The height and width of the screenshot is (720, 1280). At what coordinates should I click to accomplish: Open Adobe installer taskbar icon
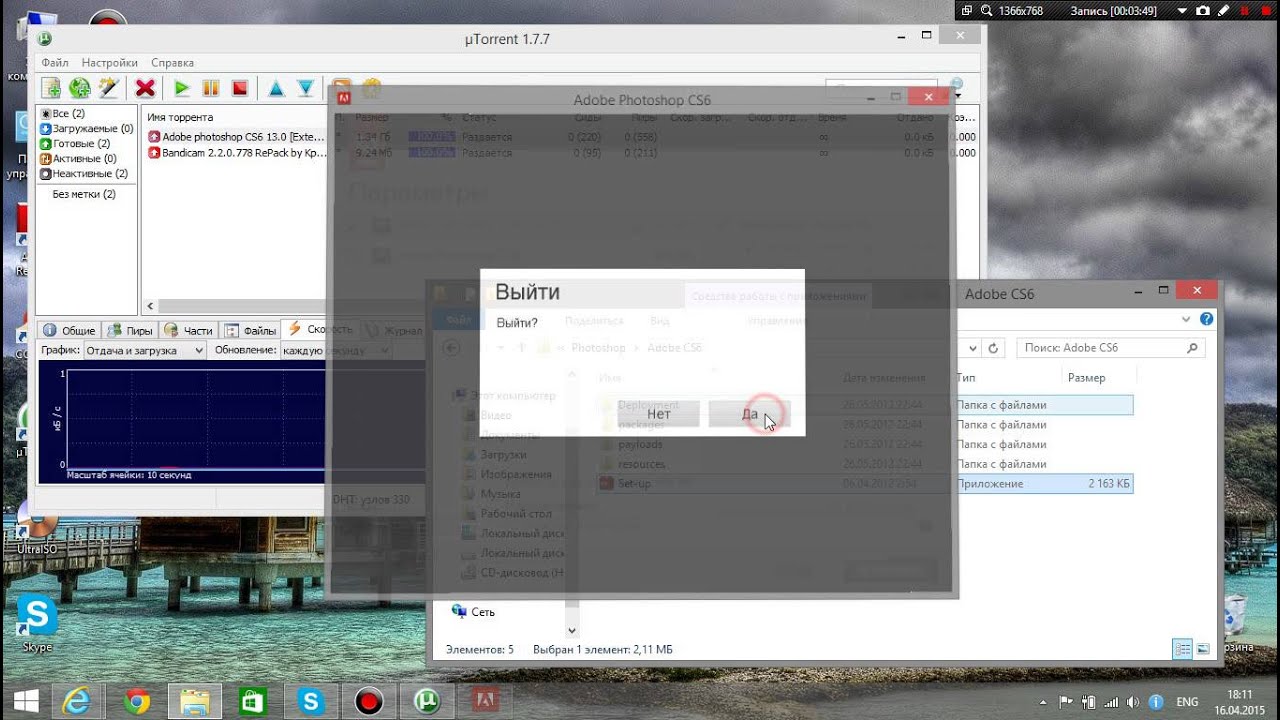point(485,701)
